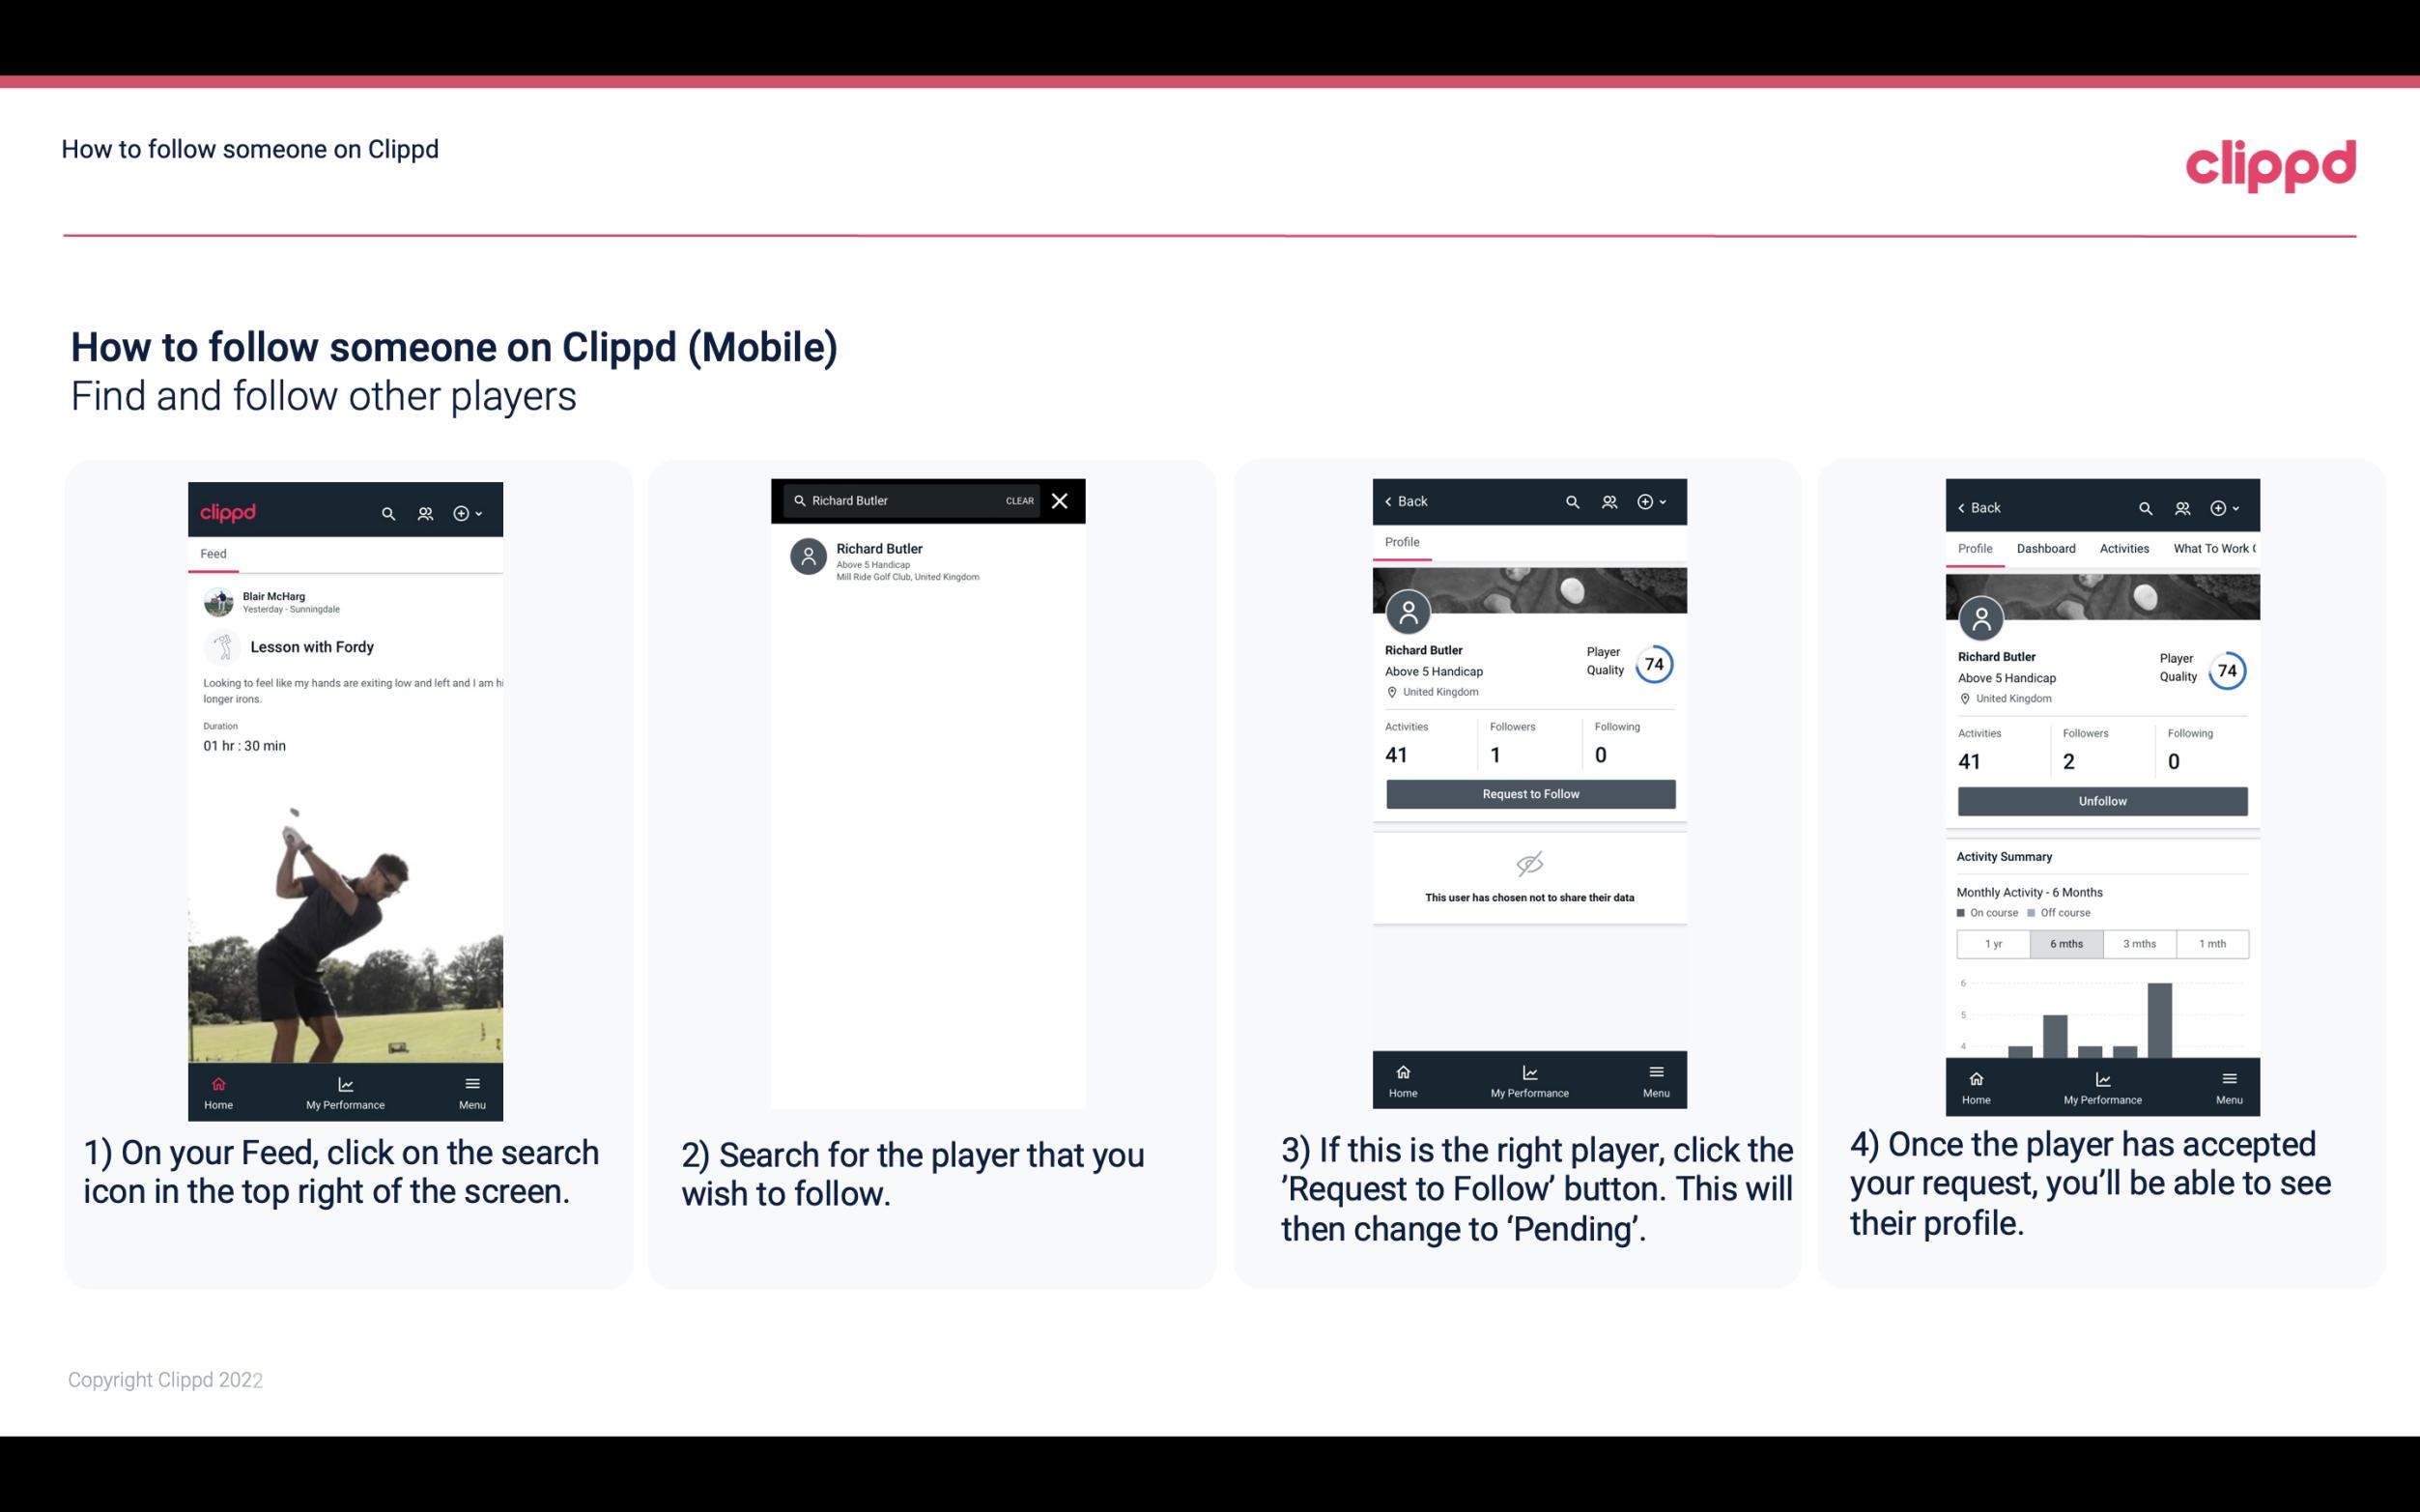Click the search icon on Feed screen
Viewport: 2420px width, 1512px height.
click(x=386, y=512)
